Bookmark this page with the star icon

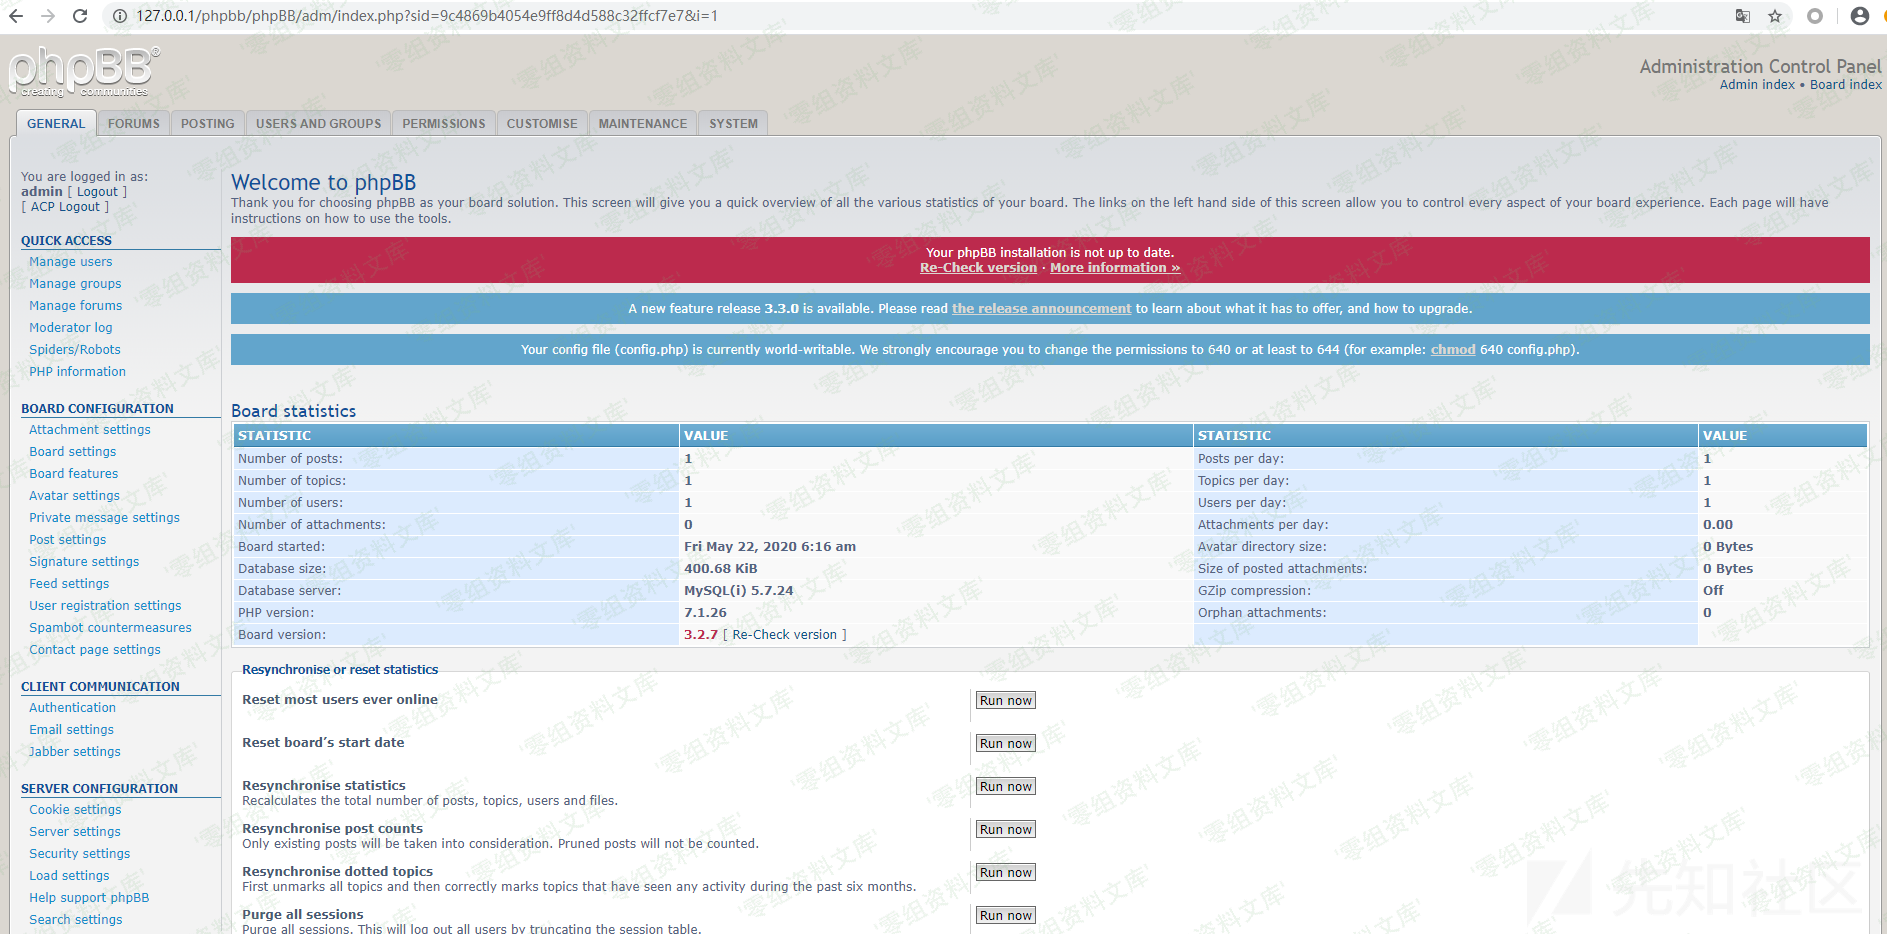point(1775,16)
